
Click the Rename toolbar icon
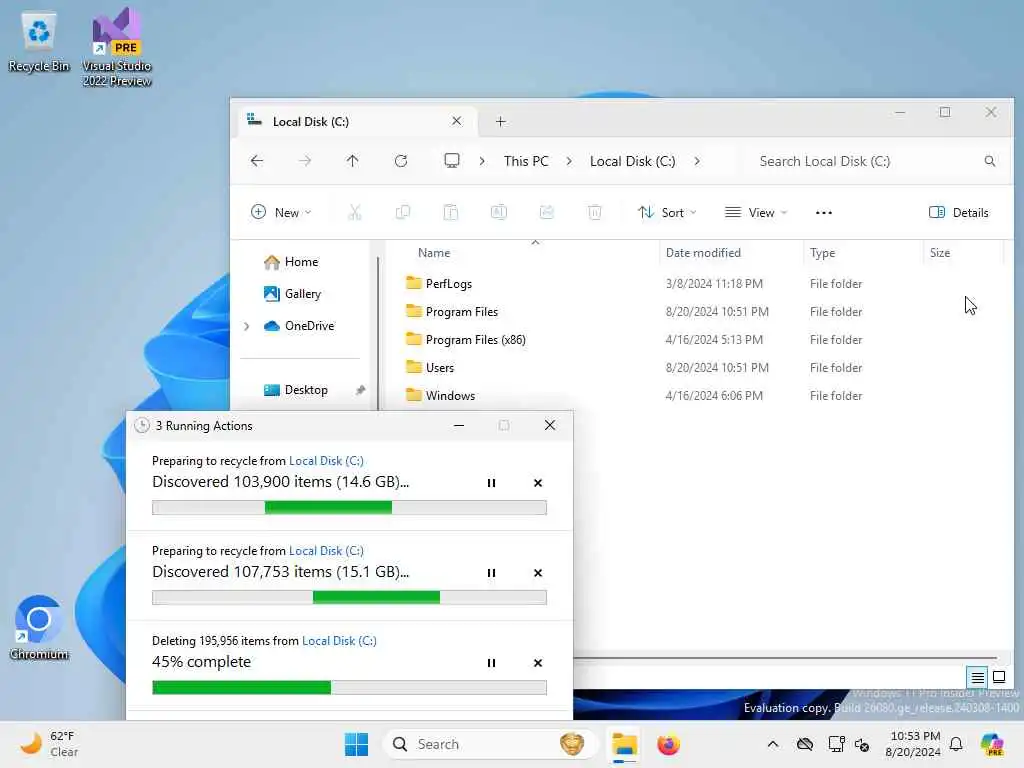[499, 212]
